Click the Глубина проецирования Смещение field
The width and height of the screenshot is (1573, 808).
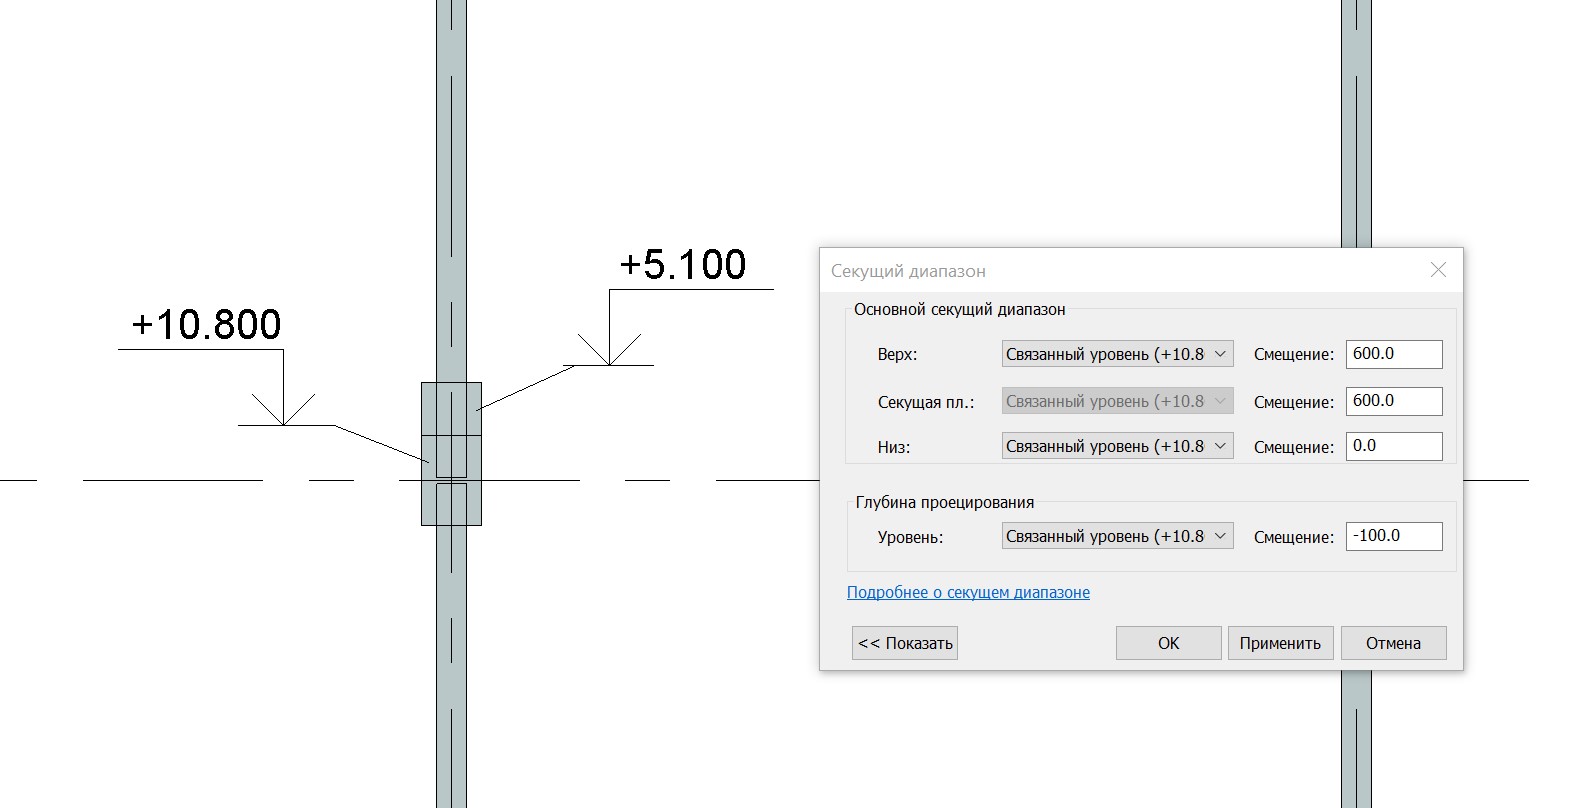click(1394, 536)
